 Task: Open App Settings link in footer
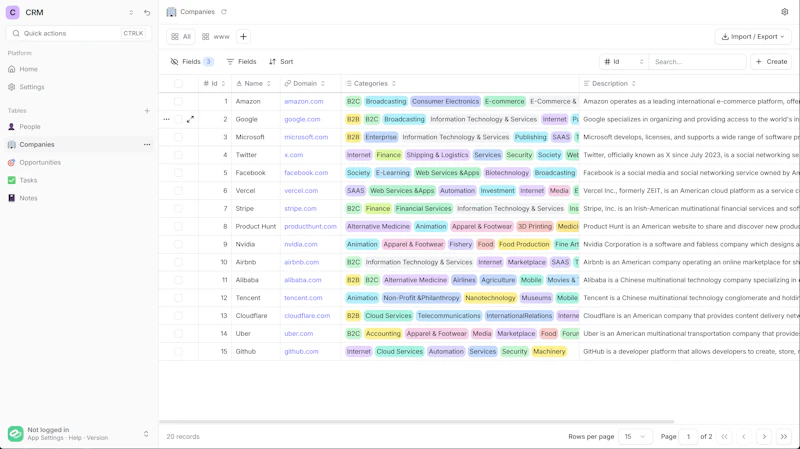pyautogui.click(x=45, y=438)
